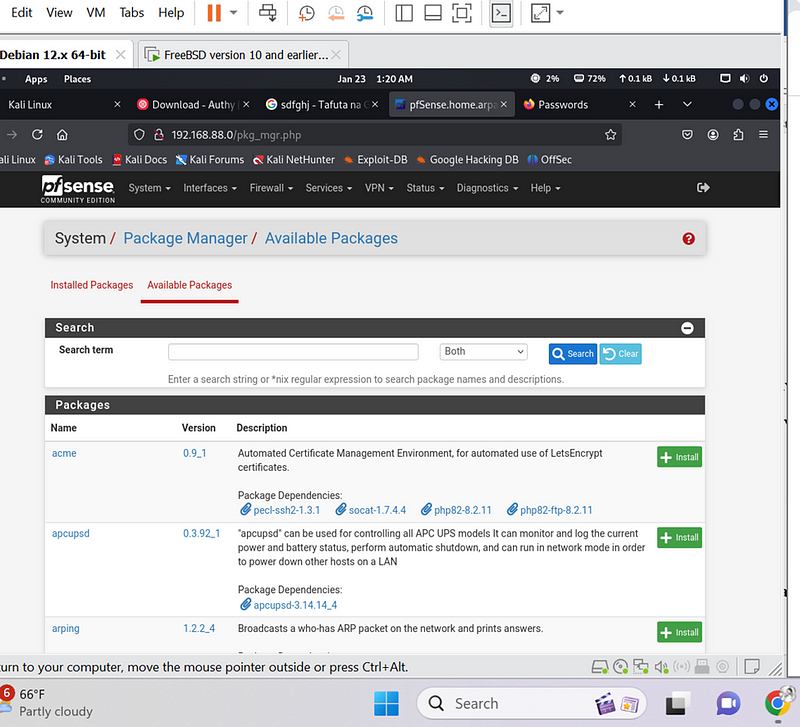Screen dimensions: 800x727
Task: Open the VMware Help menu
Action: pyautogui.click(x=171, y=13)
